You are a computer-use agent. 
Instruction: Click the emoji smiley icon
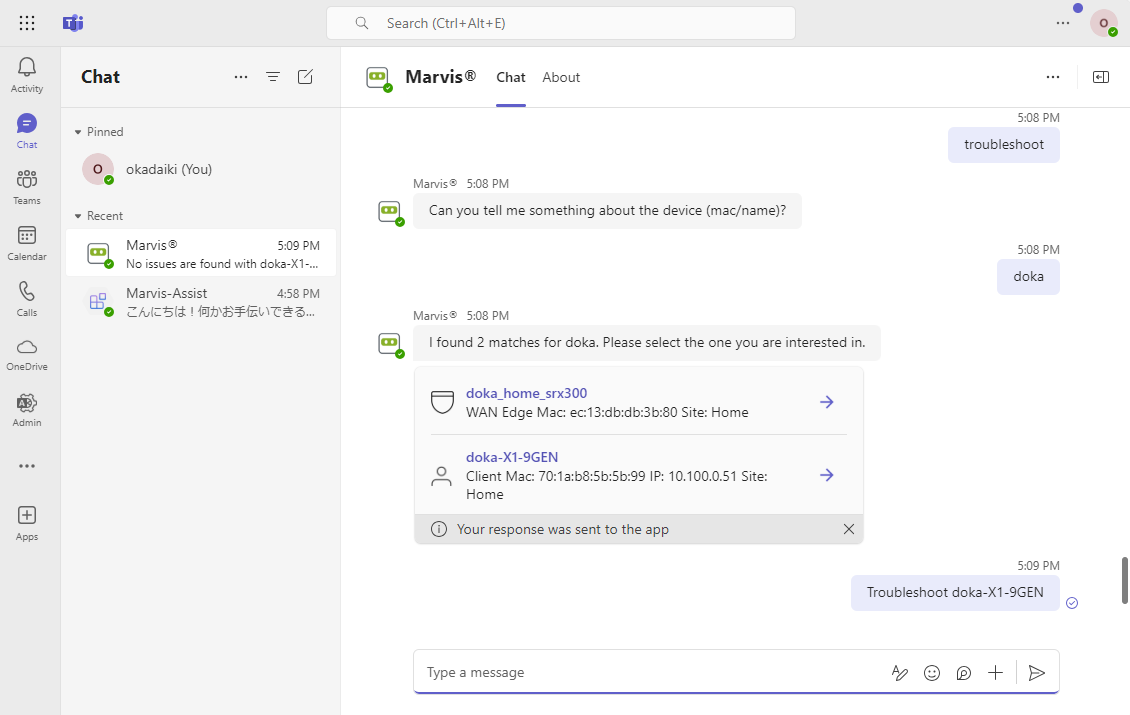(932, 673)
